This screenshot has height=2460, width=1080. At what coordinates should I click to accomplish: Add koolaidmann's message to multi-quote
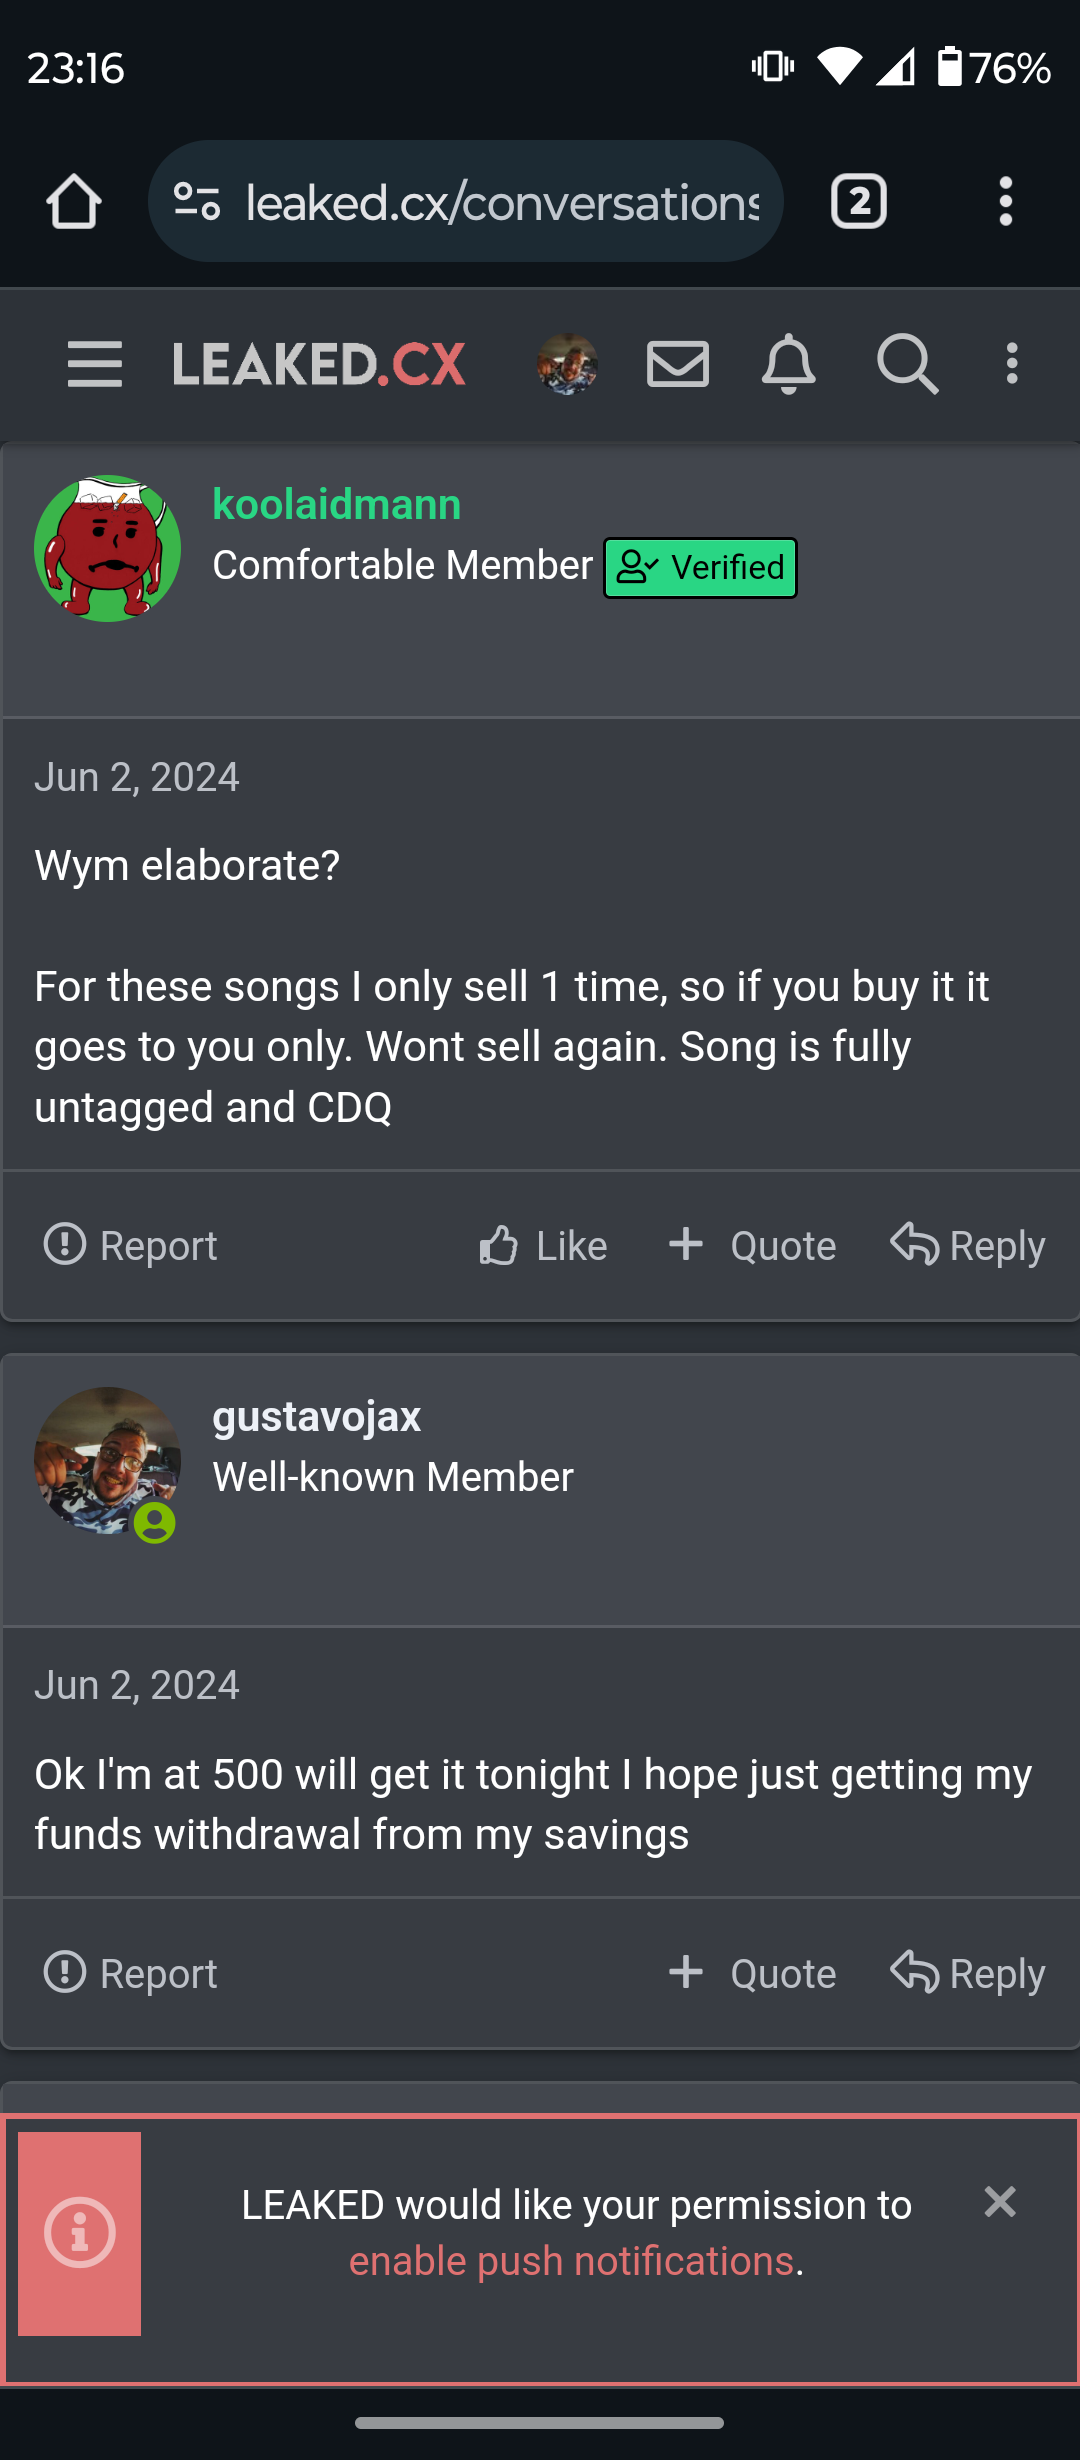pyautogui.click(x=752, y=1246)
